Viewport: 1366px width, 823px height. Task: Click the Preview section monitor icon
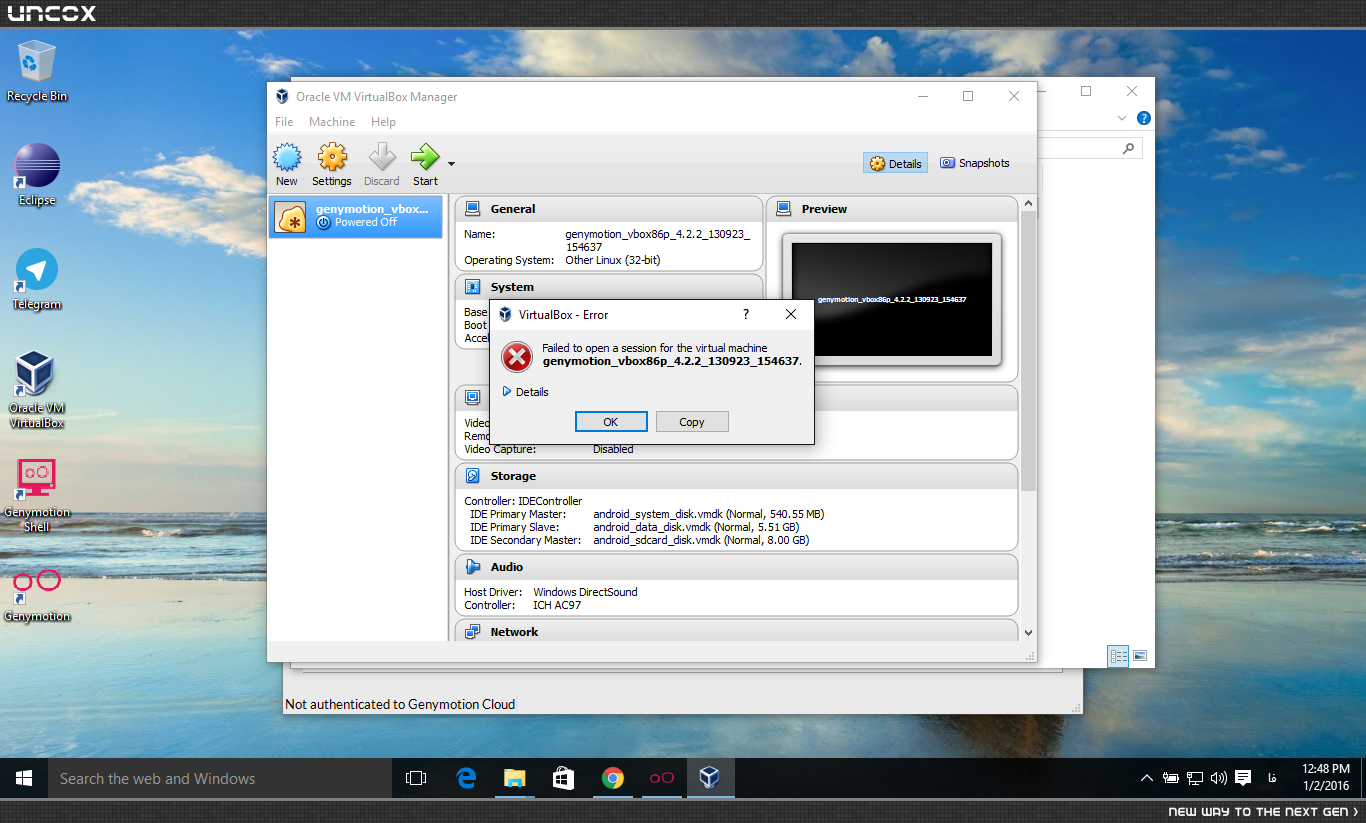pyautogui.click(x=783, y=209)
